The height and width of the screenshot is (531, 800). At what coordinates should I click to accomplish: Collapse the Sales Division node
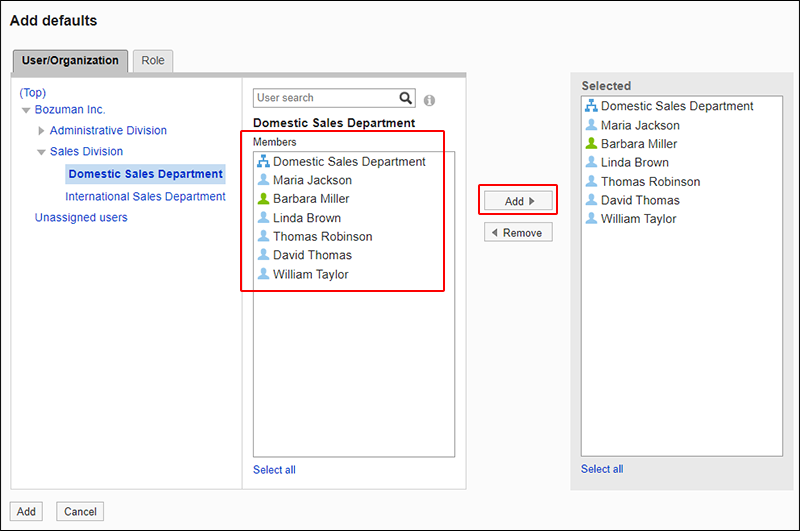click(41, 152)
